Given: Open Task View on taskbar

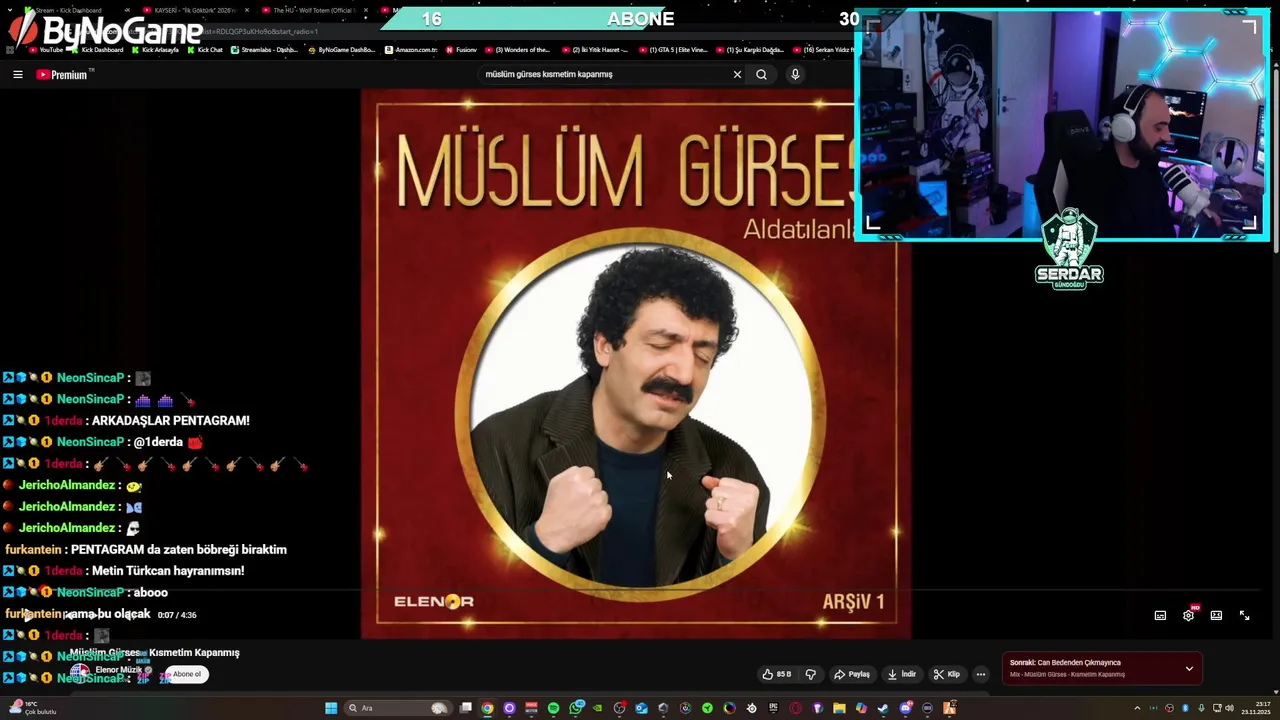Looking at the screenshot, I should [x=465, y=708].
